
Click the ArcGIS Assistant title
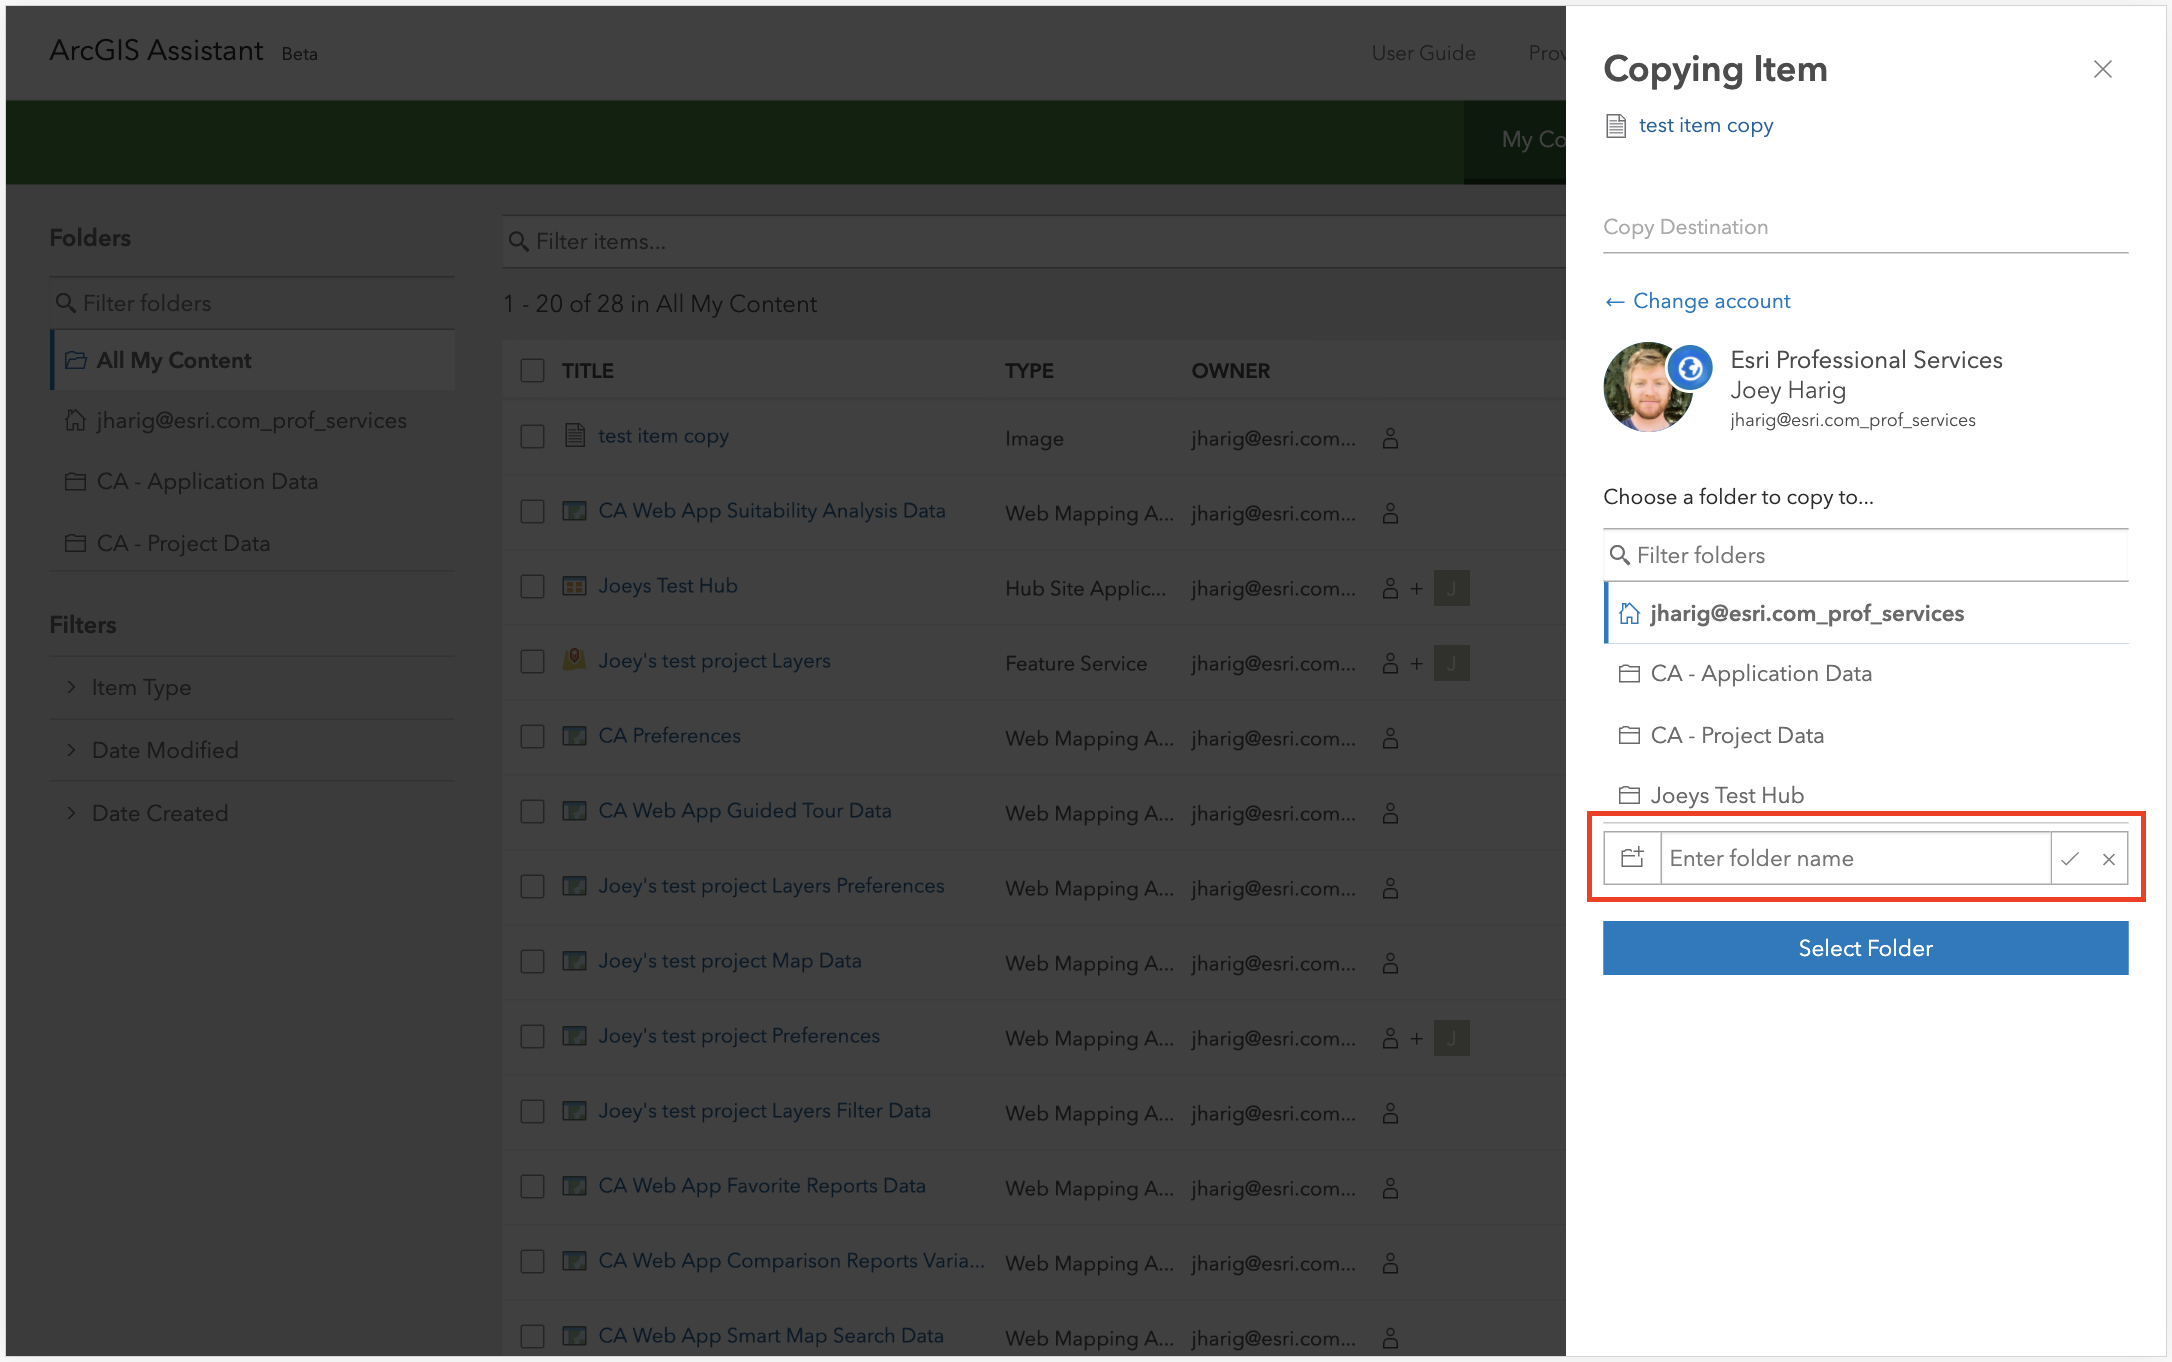(156, 51)
